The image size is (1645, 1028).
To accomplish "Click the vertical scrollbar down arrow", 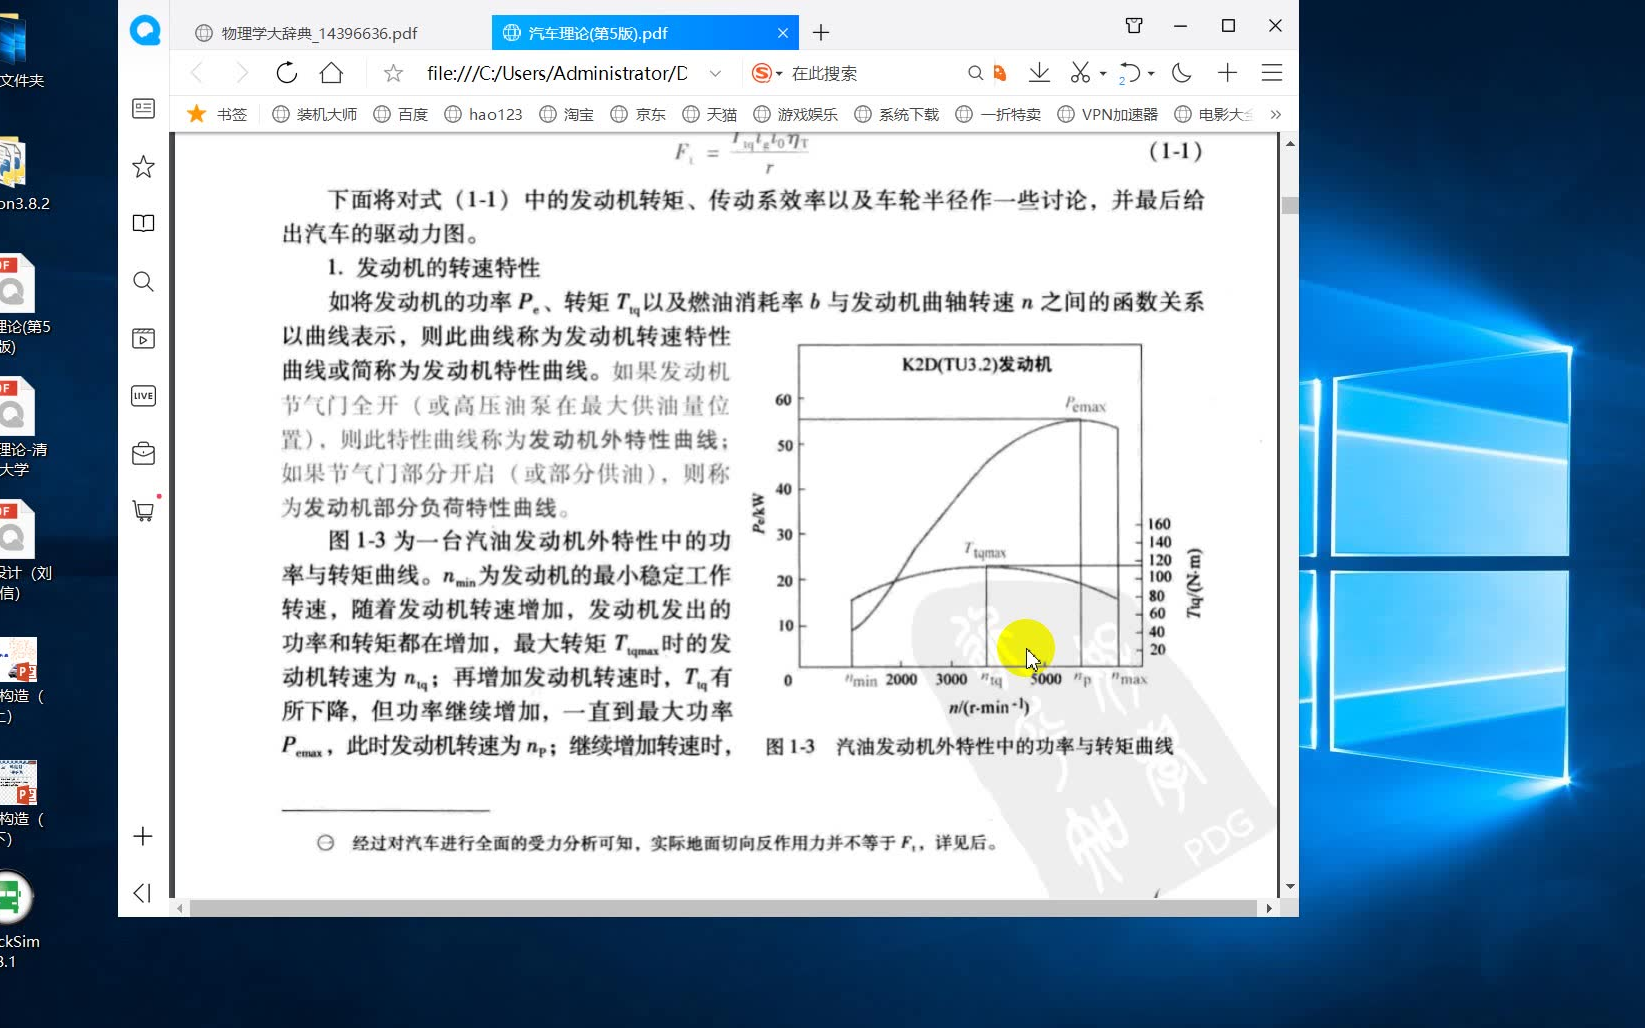I will [1290, 887].
